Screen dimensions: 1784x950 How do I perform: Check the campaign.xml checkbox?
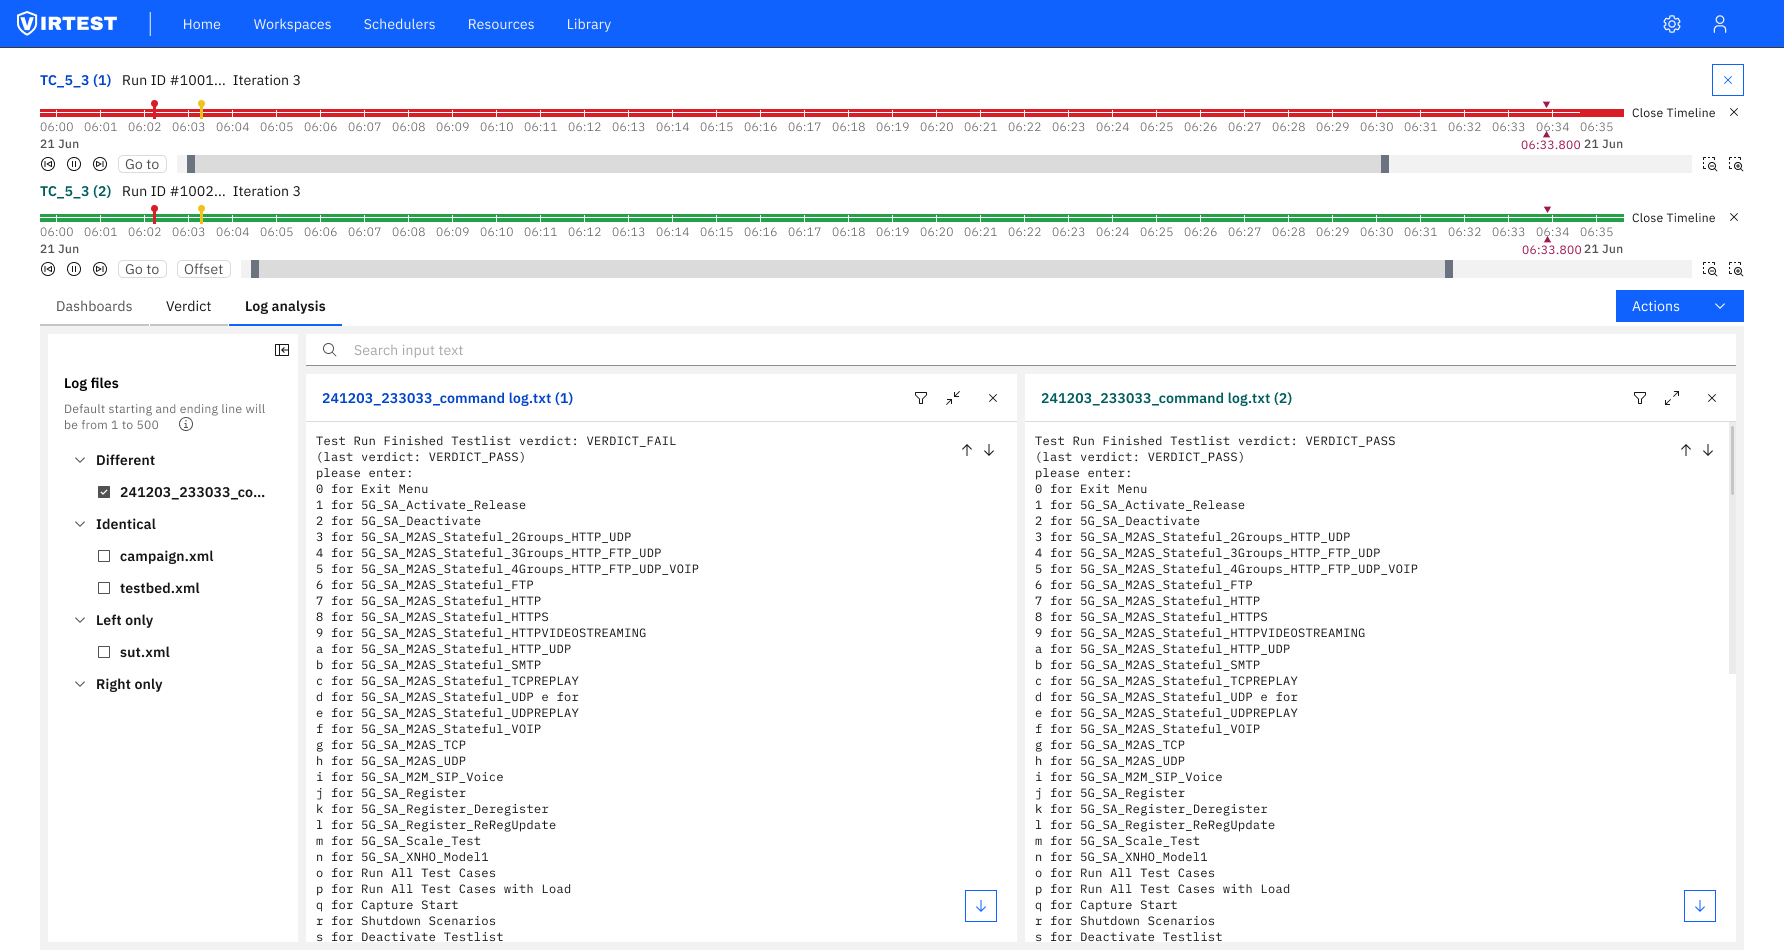click(x=104, y=556)
